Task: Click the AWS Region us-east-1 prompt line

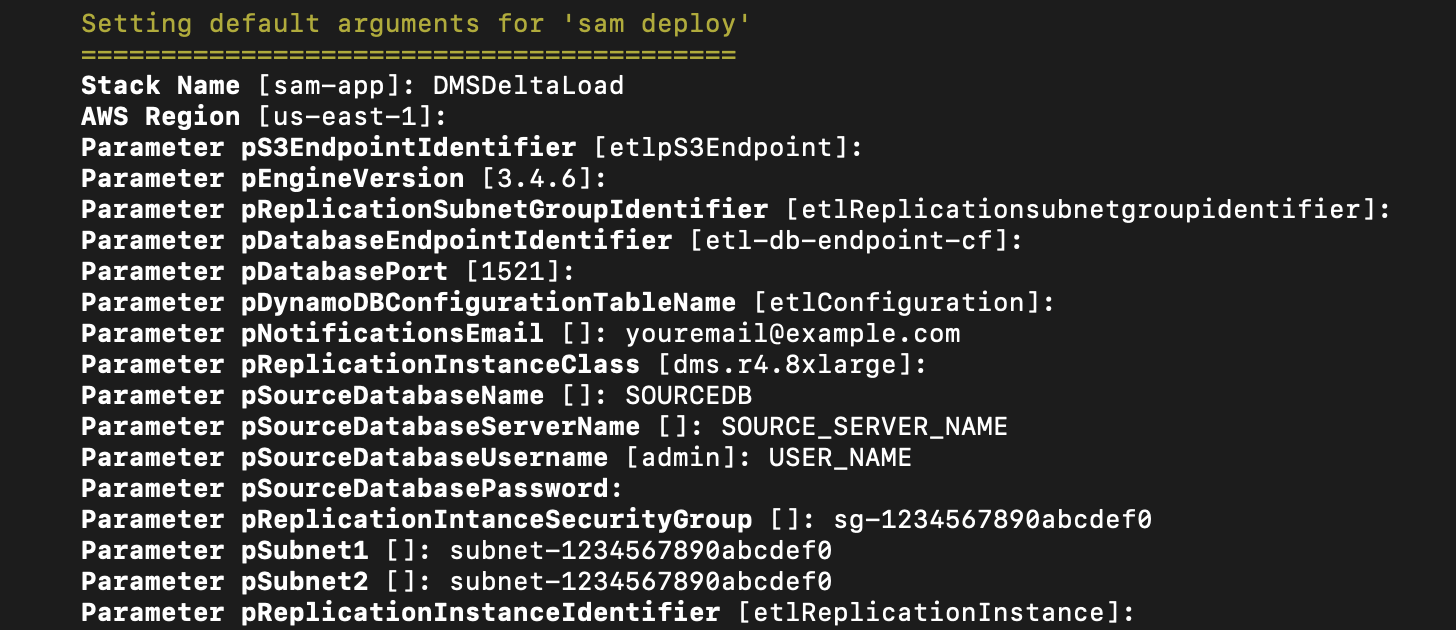Action: (264, 117)
